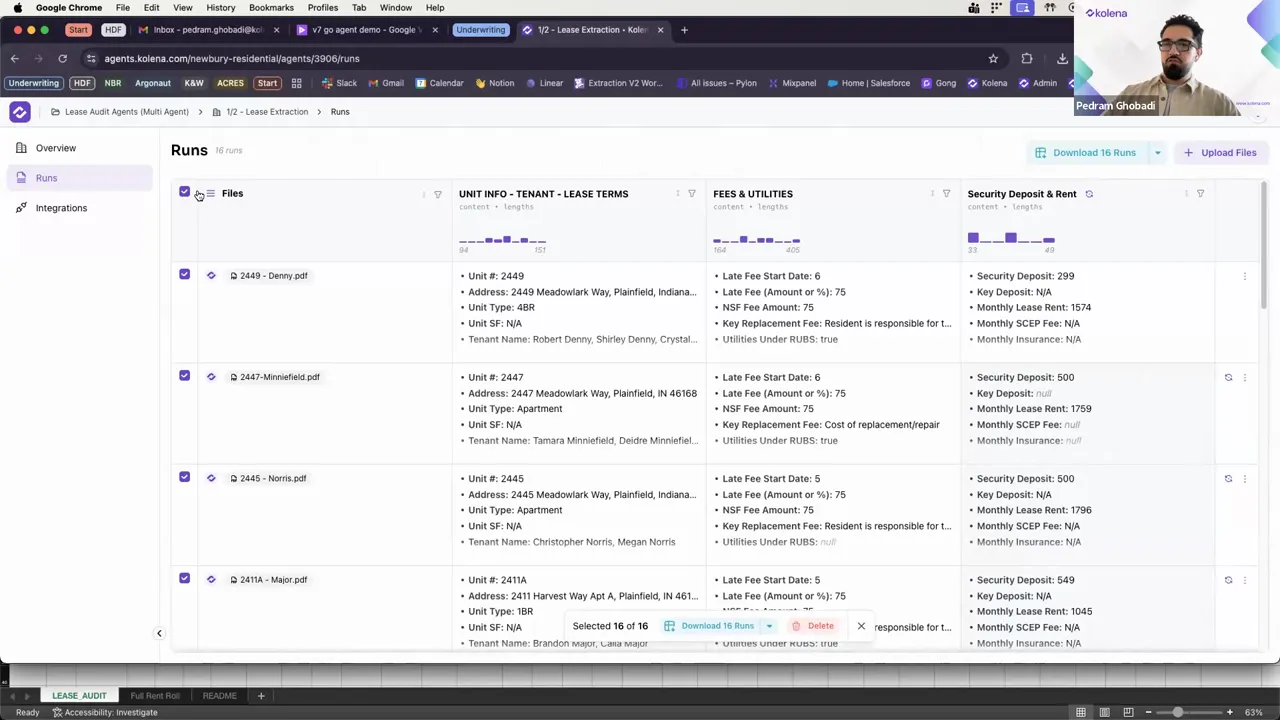Click the Delete trash icon in the selection bar
The width and height of the screenshot is (1280, 720).
point(796,625)
